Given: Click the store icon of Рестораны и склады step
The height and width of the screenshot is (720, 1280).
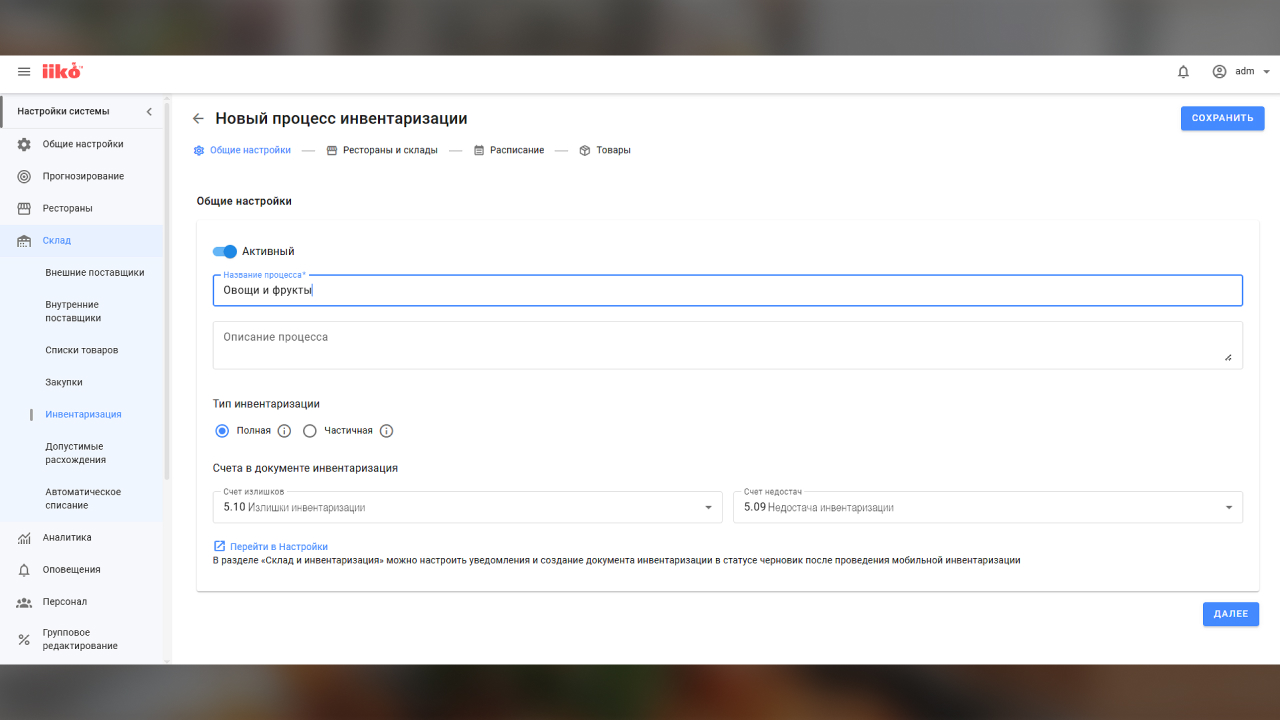Looking at the screenshot, I should point(332,150).
